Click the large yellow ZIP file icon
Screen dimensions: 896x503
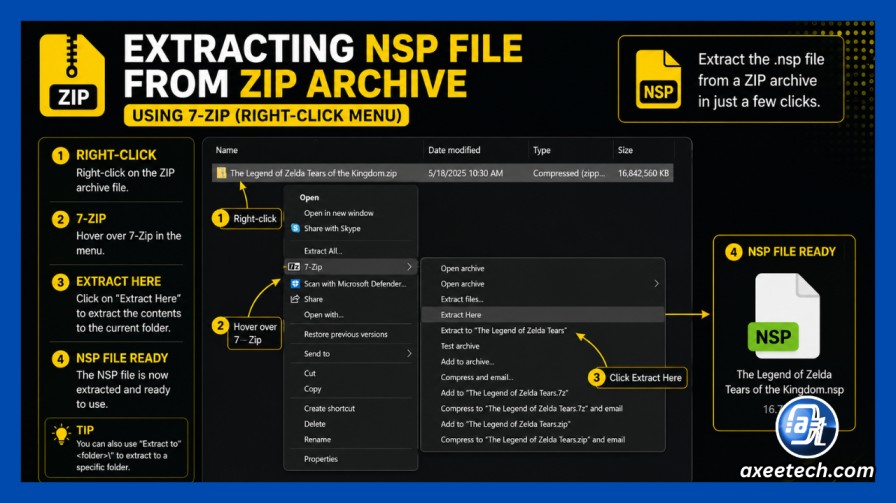point(72,75)
